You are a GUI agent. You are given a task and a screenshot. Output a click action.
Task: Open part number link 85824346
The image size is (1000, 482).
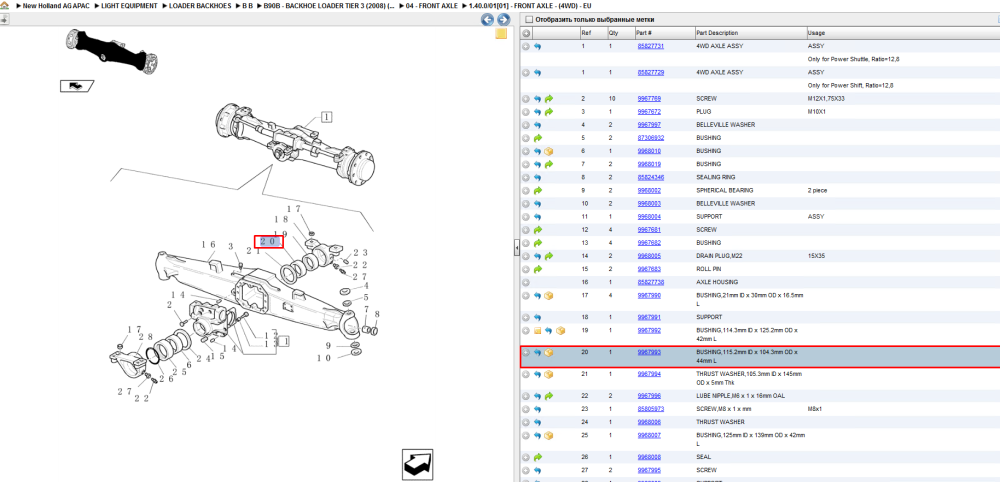click(x=651, y=177)
